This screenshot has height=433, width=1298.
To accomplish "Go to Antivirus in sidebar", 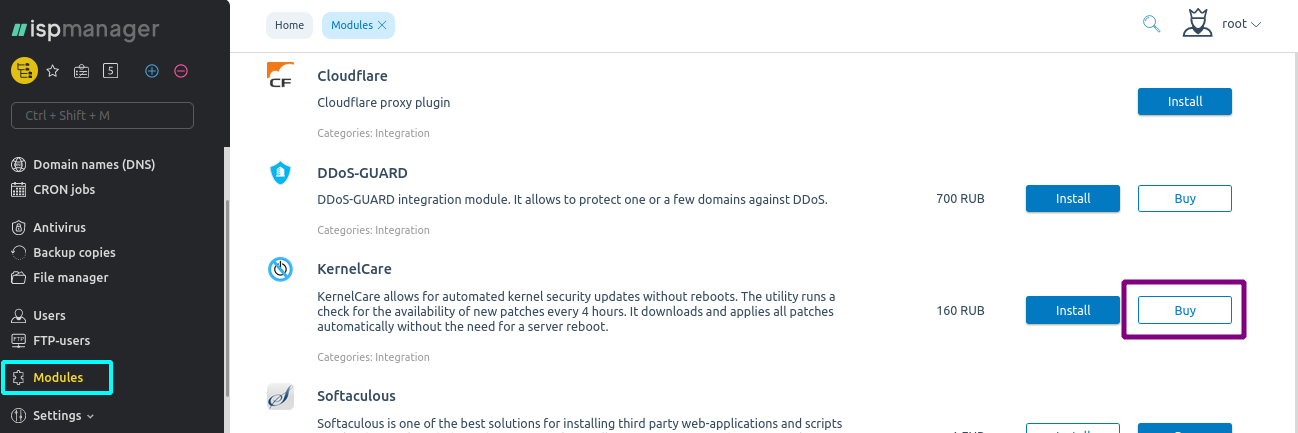I will 60,227.
